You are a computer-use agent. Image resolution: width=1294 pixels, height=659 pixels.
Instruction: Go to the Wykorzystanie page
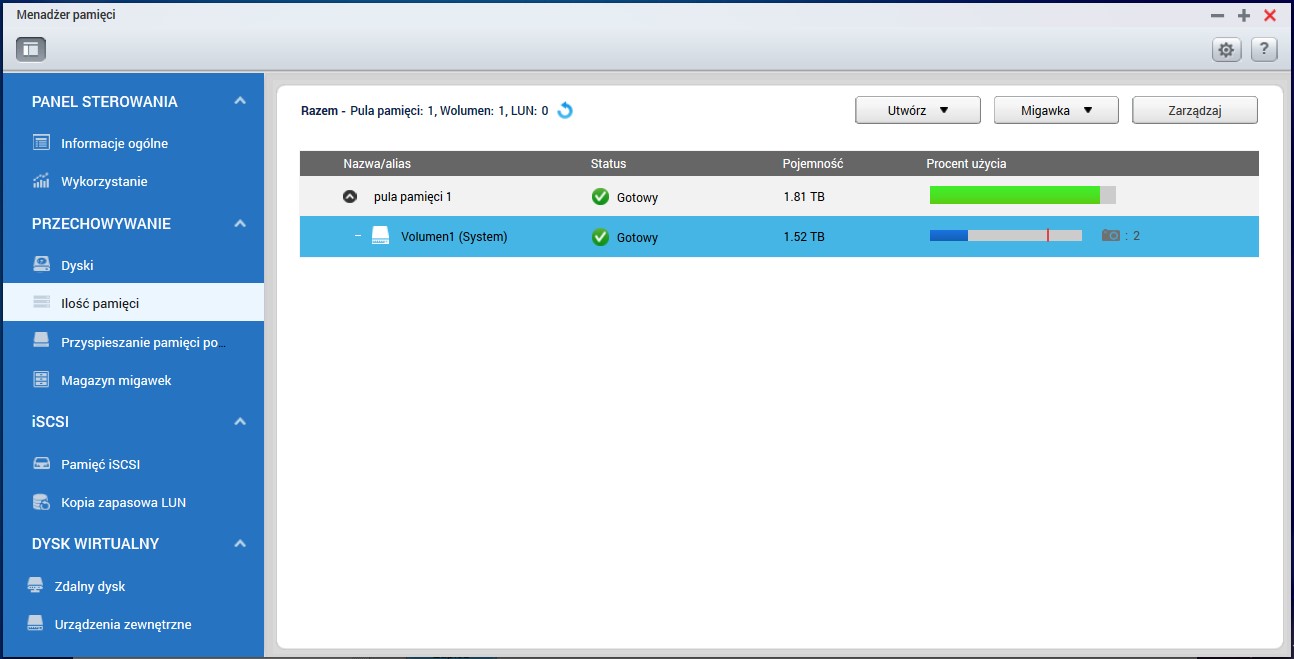tap(104, 181)
